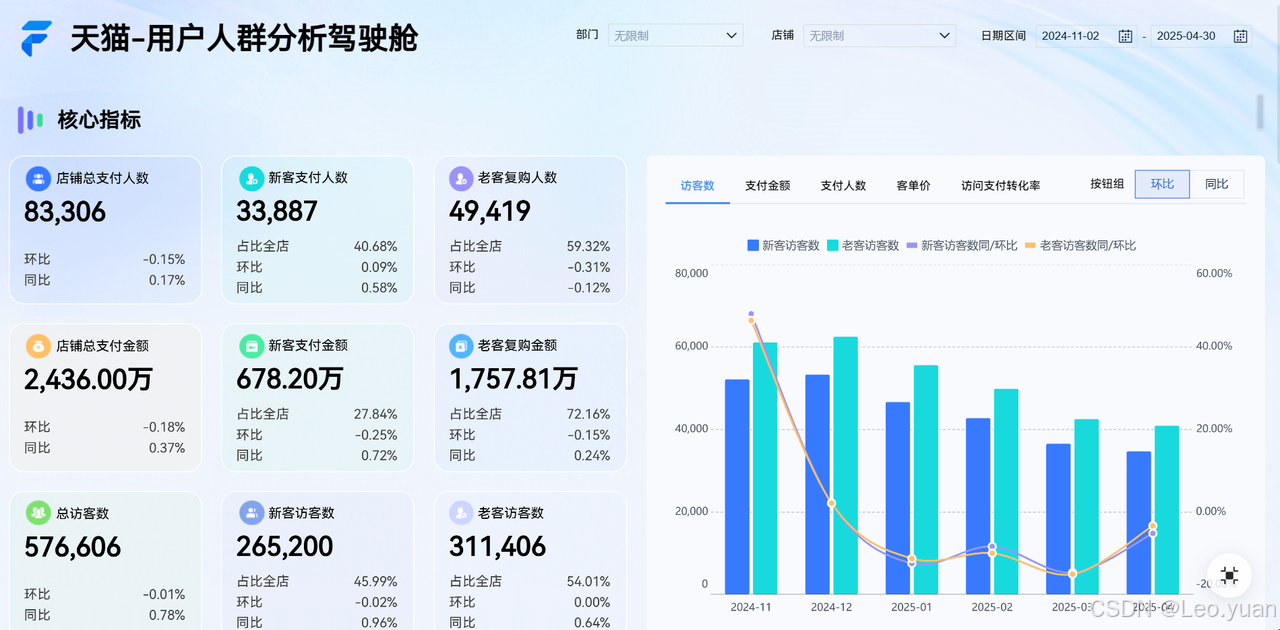Click the 新客访客数 card icon
This screenshot has width=1280, height=630.
point(251,513)
